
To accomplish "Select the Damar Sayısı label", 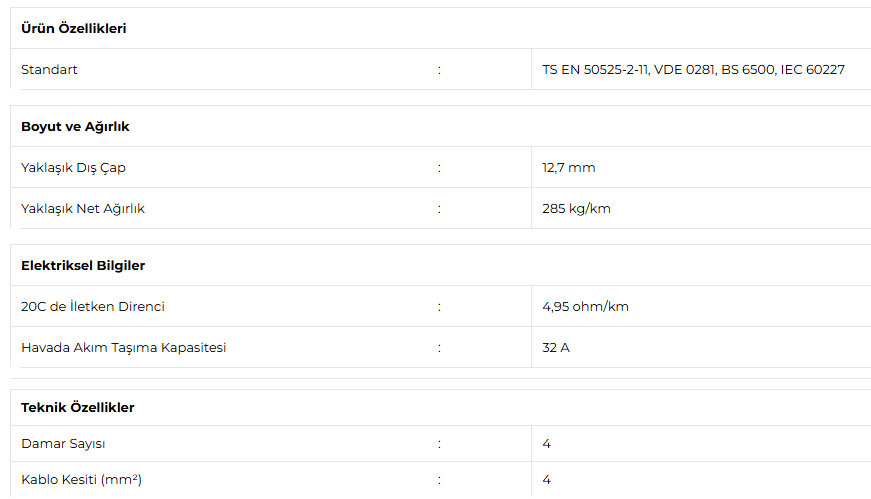I will pyautogui.click(x=63, y=444).
